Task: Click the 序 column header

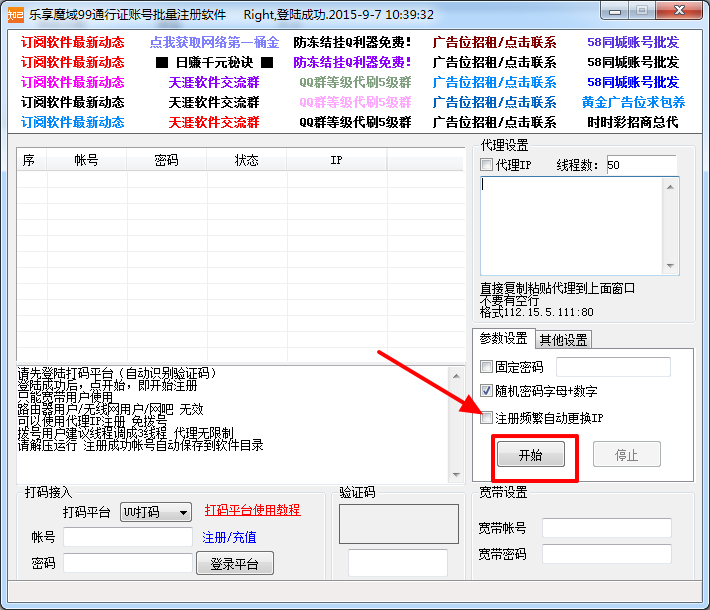Action: coord(31,160)
